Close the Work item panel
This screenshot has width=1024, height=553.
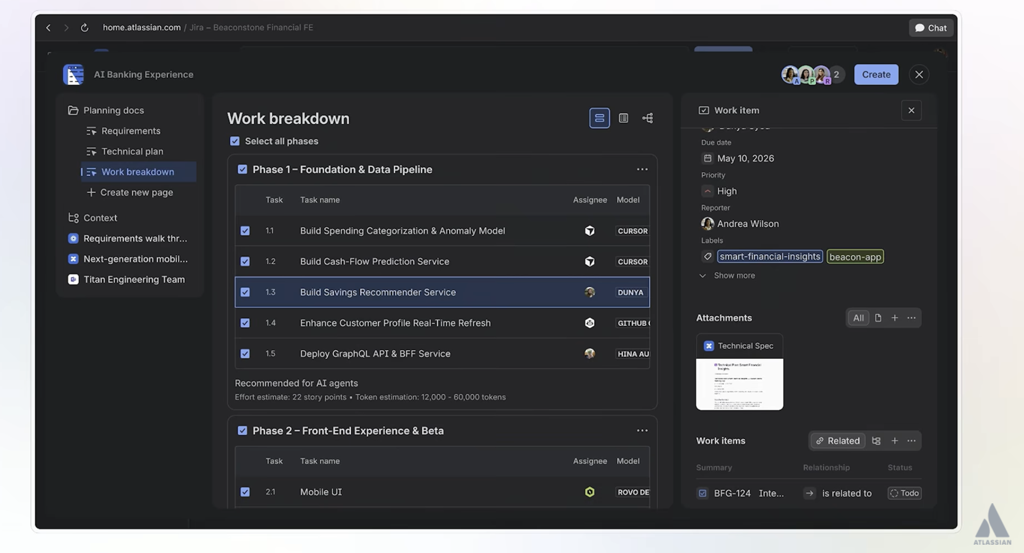(x=911, y=110)
